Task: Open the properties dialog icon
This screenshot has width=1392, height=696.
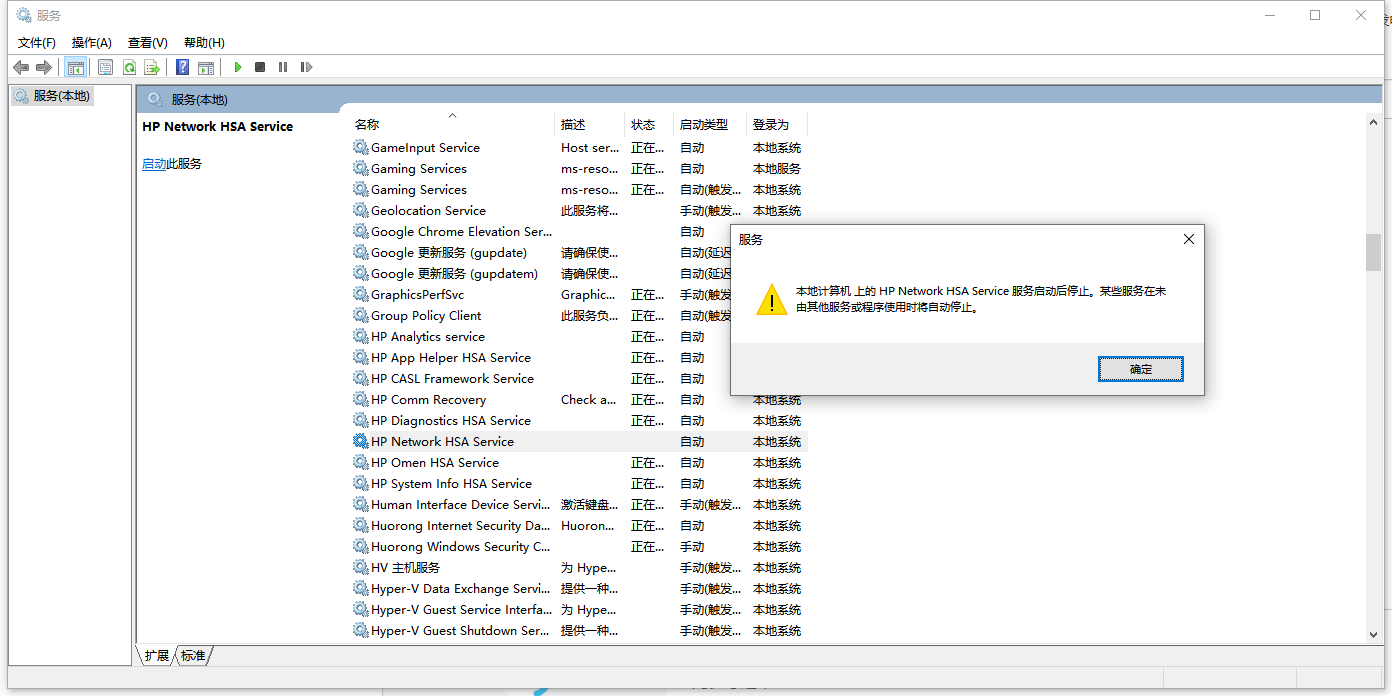Action: point(105,67)
